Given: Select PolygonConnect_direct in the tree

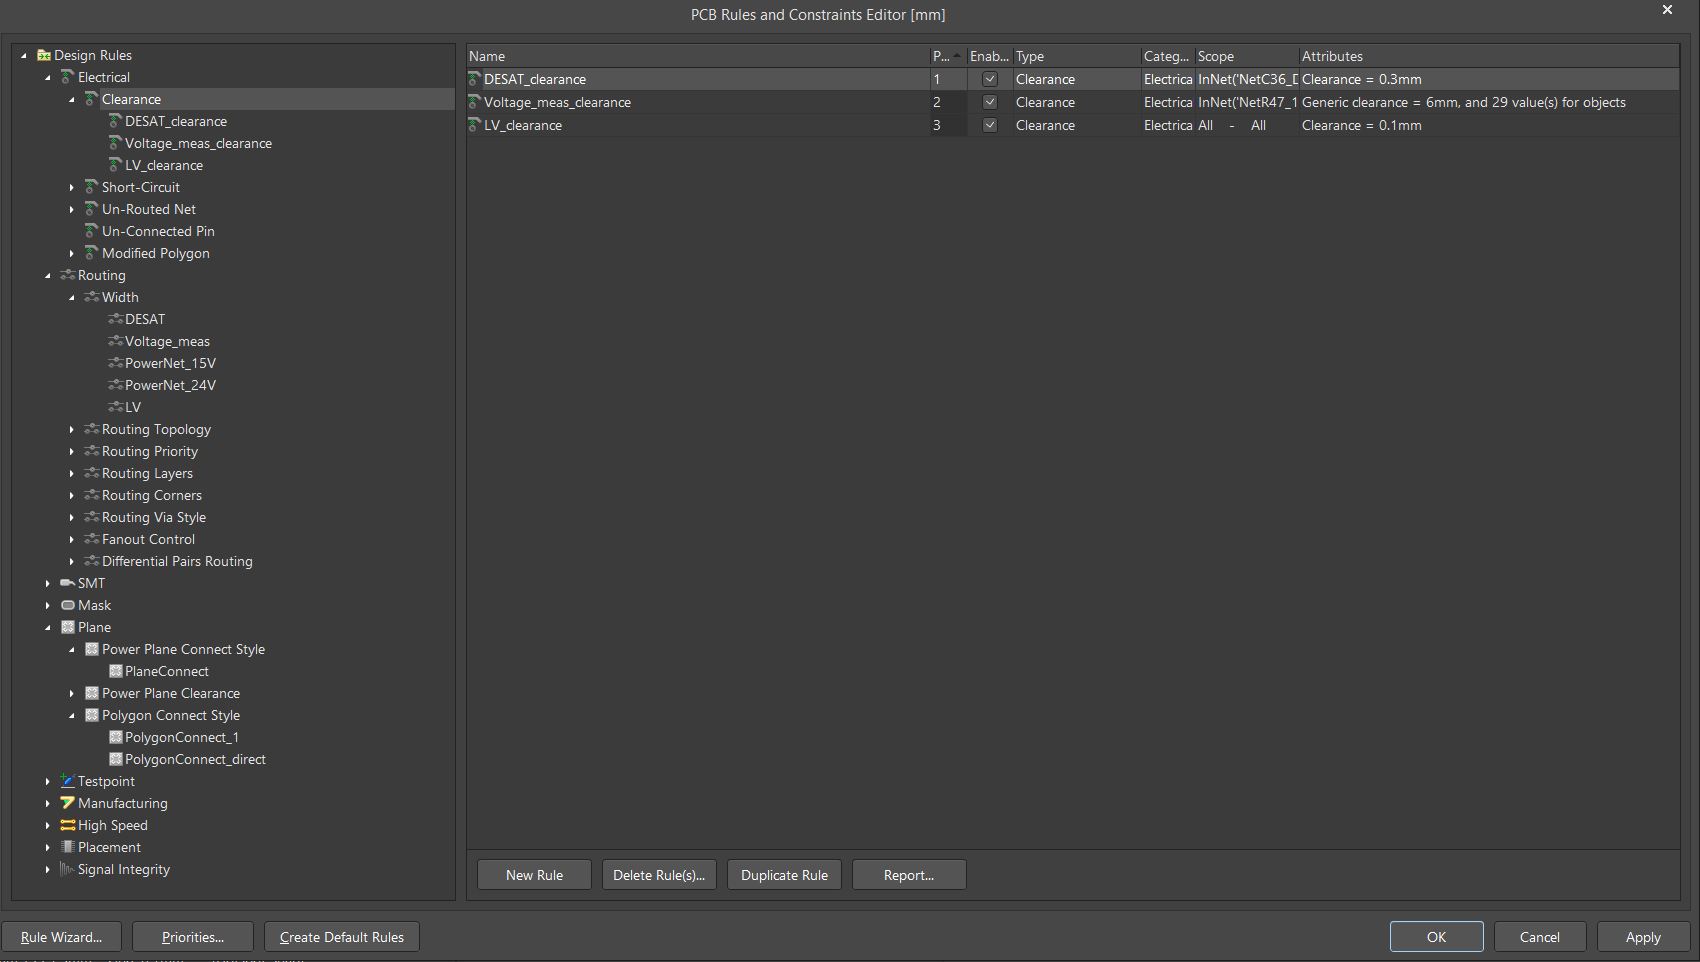Looking at the screenshot, I should pos(195,759).
